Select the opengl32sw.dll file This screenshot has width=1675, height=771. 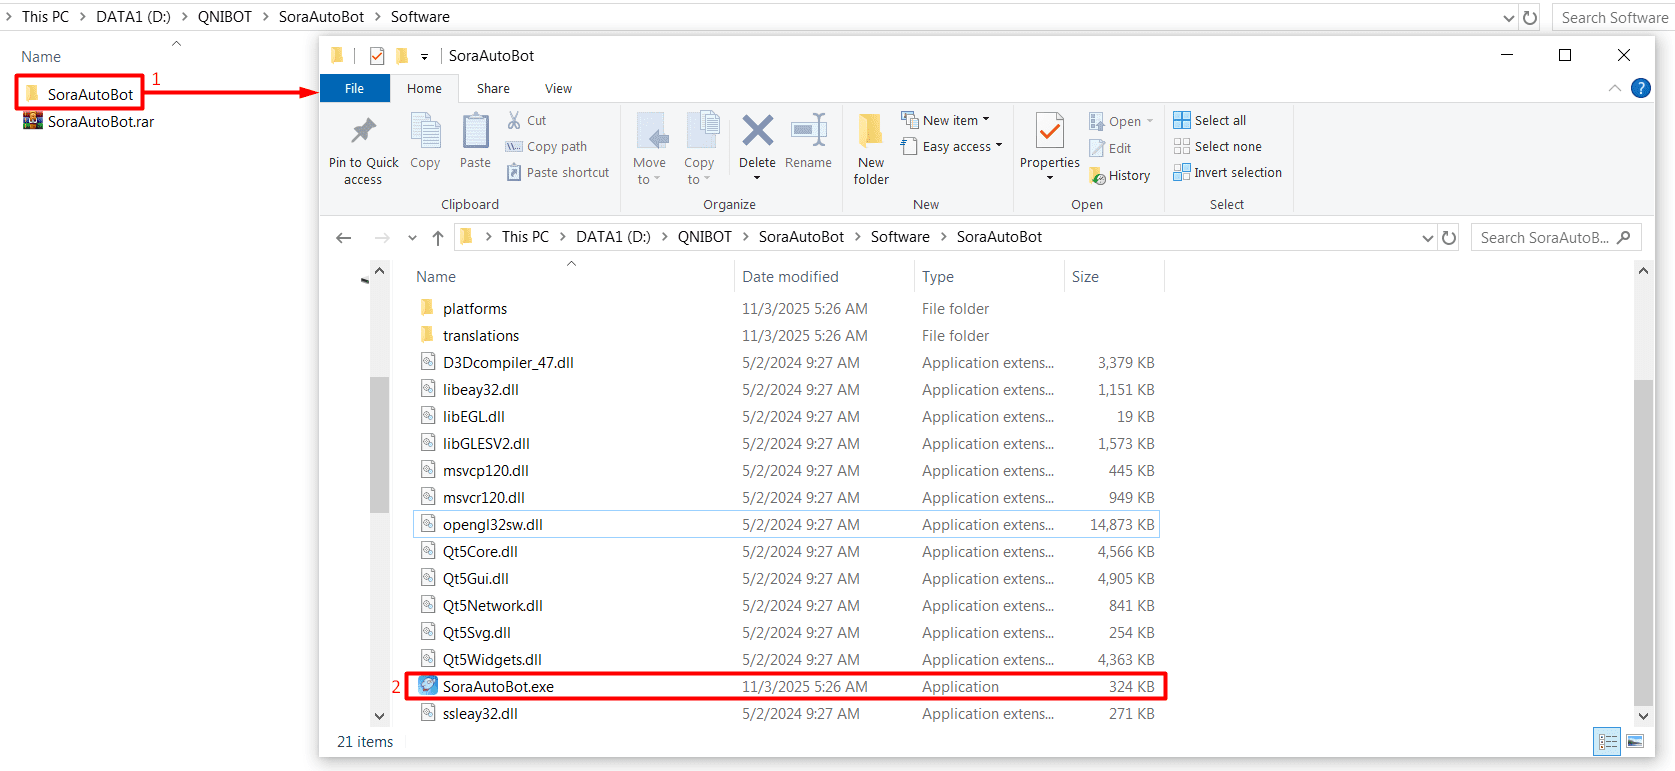pyautogui.click(x=786, y=524)
